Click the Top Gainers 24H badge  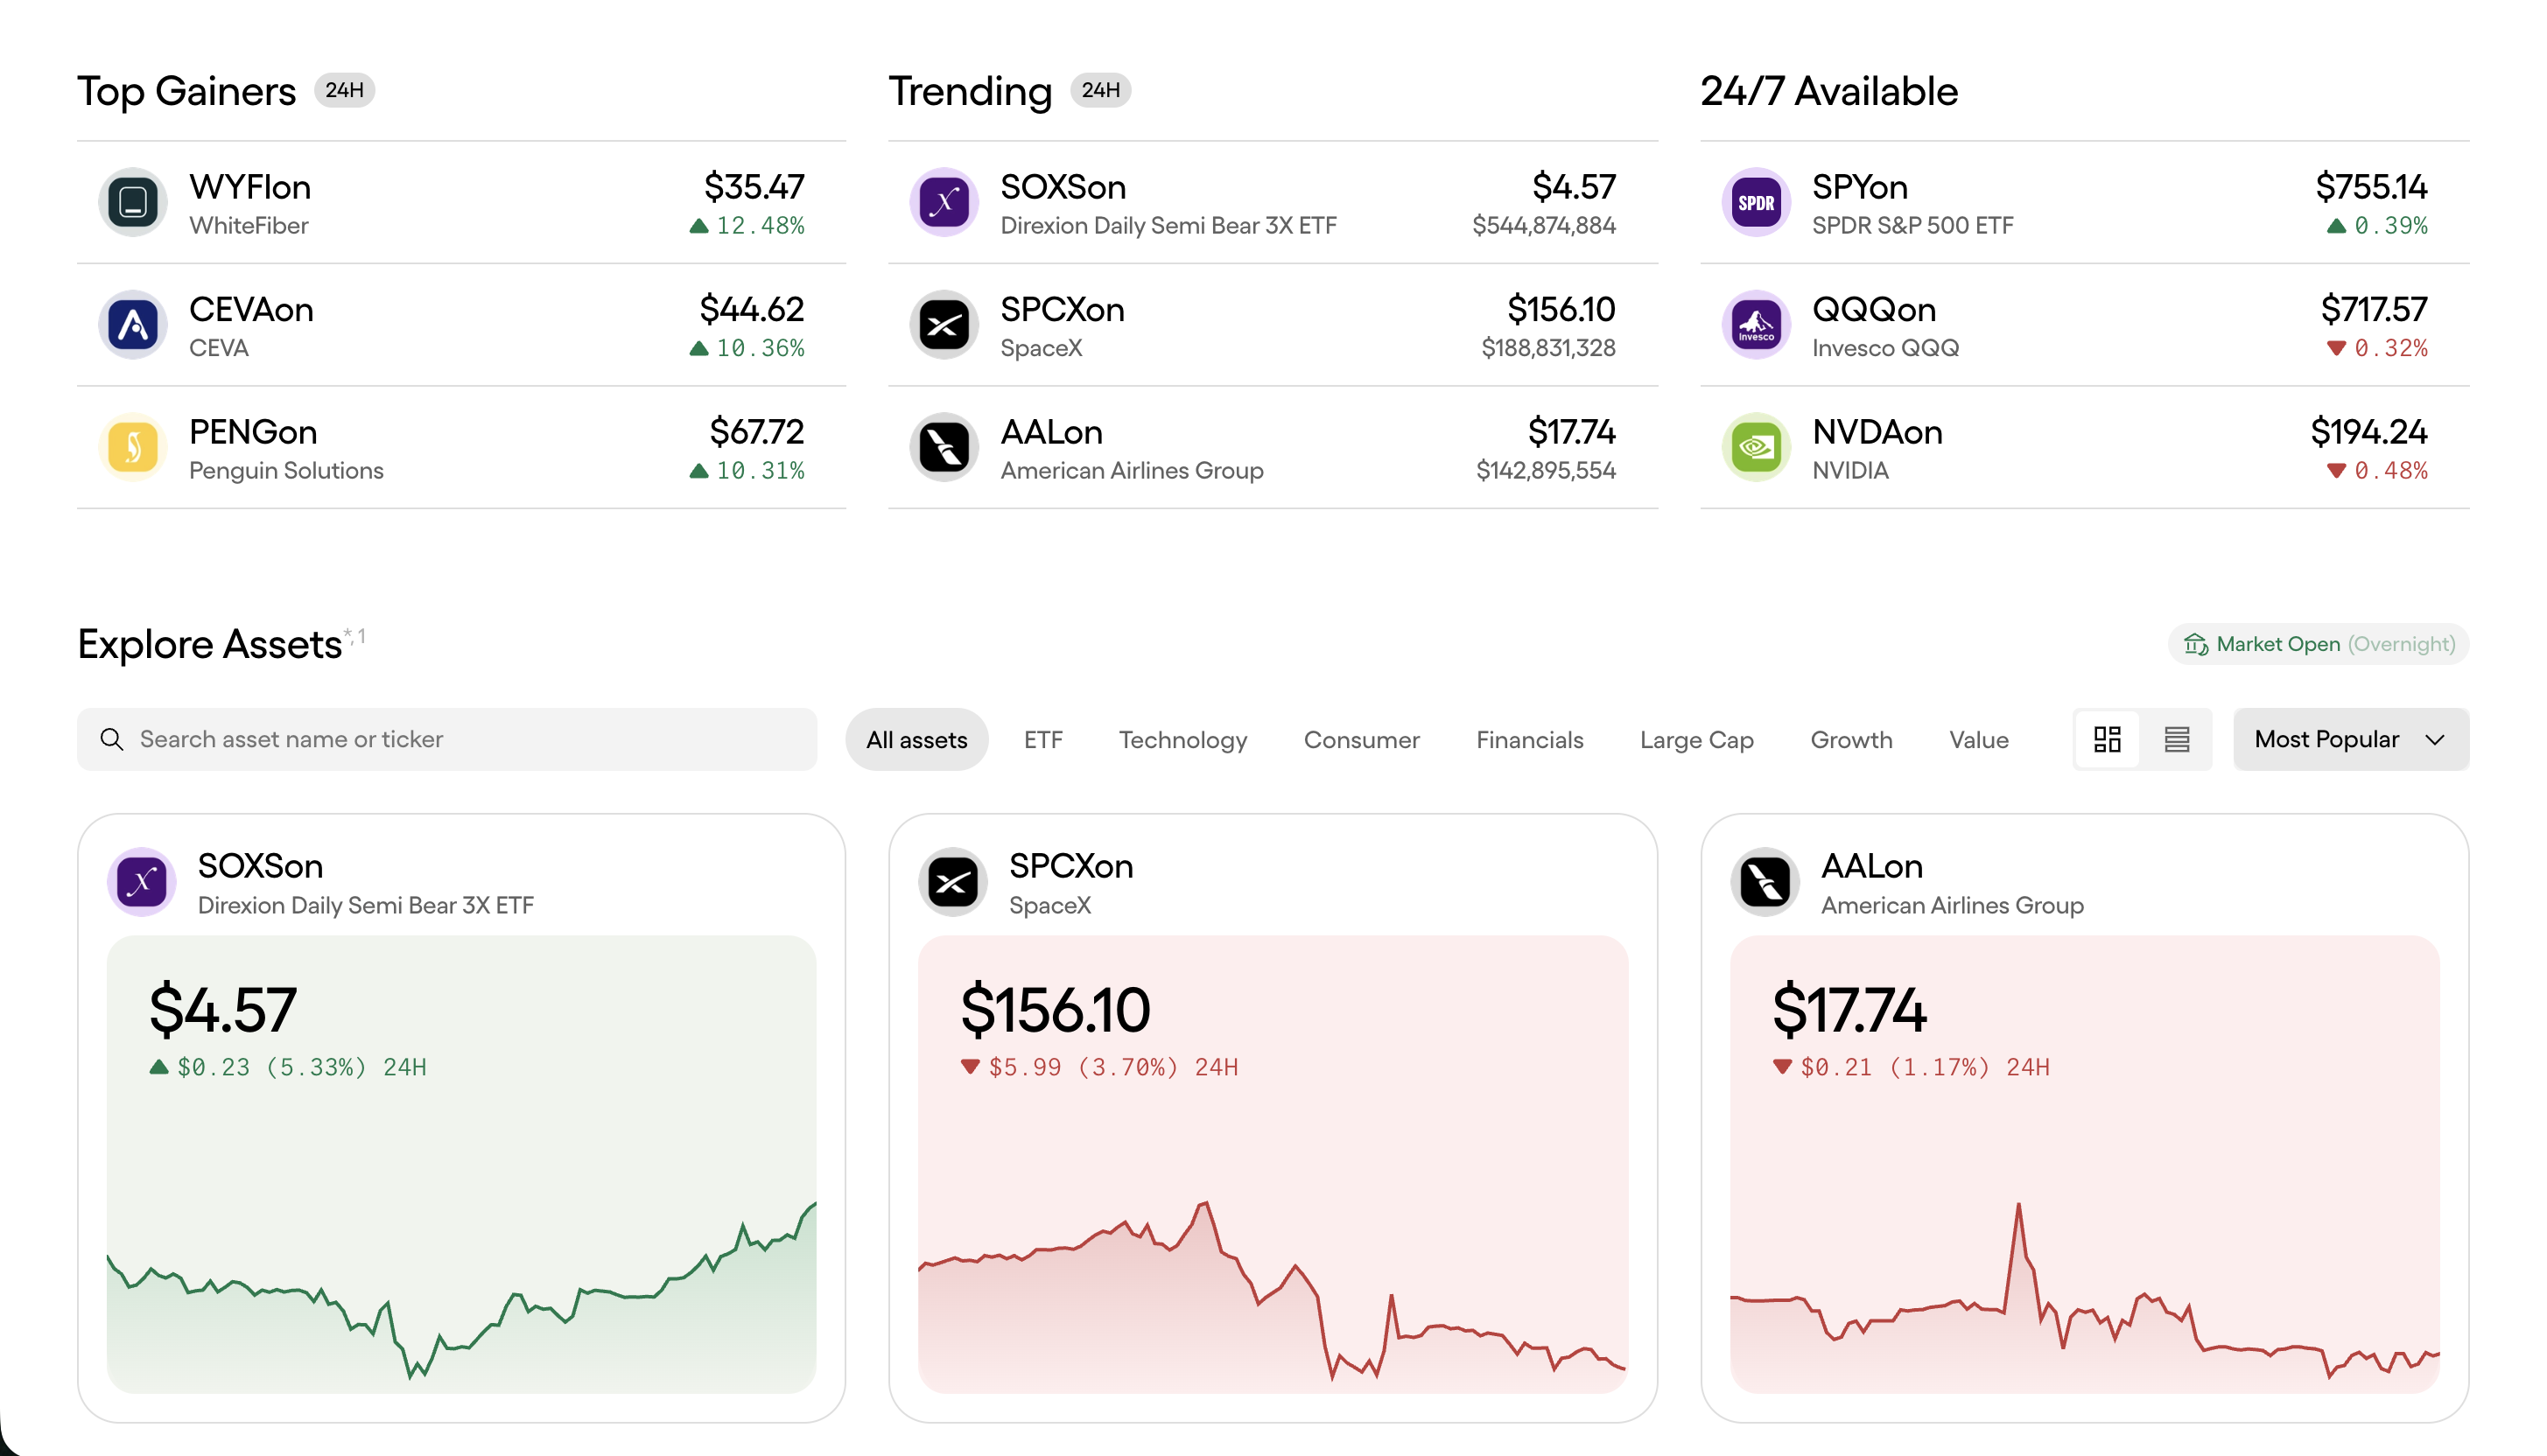[344, 90]
